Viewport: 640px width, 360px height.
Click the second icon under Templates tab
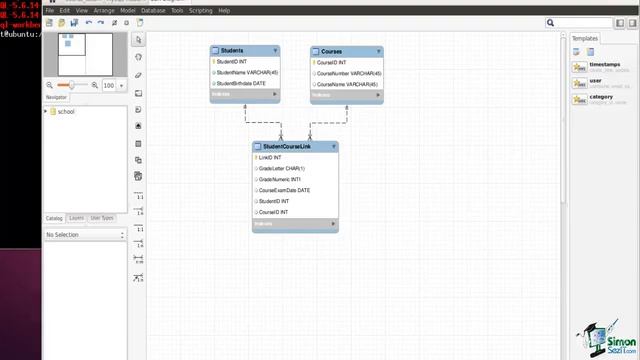tap(590, 52)
